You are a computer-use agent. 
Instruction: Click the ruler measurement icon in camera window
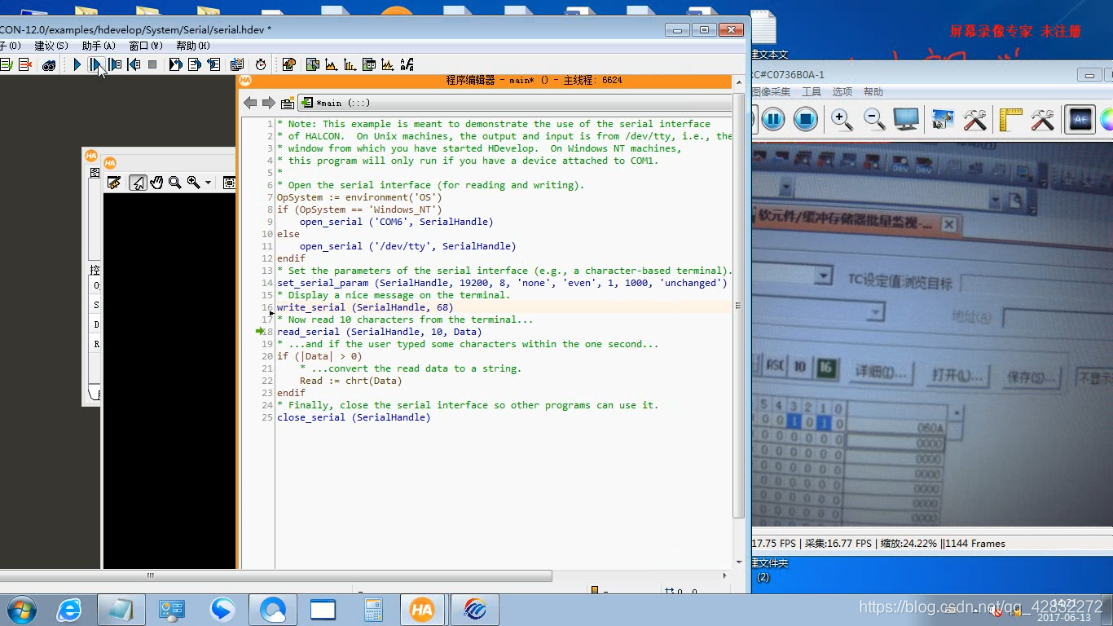(x=1009, y=119)
